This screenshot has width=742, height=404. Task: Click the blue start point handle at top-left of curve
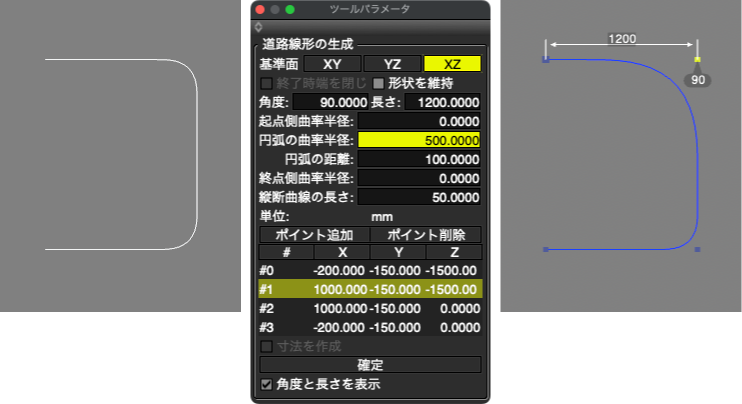click(546, 60)
